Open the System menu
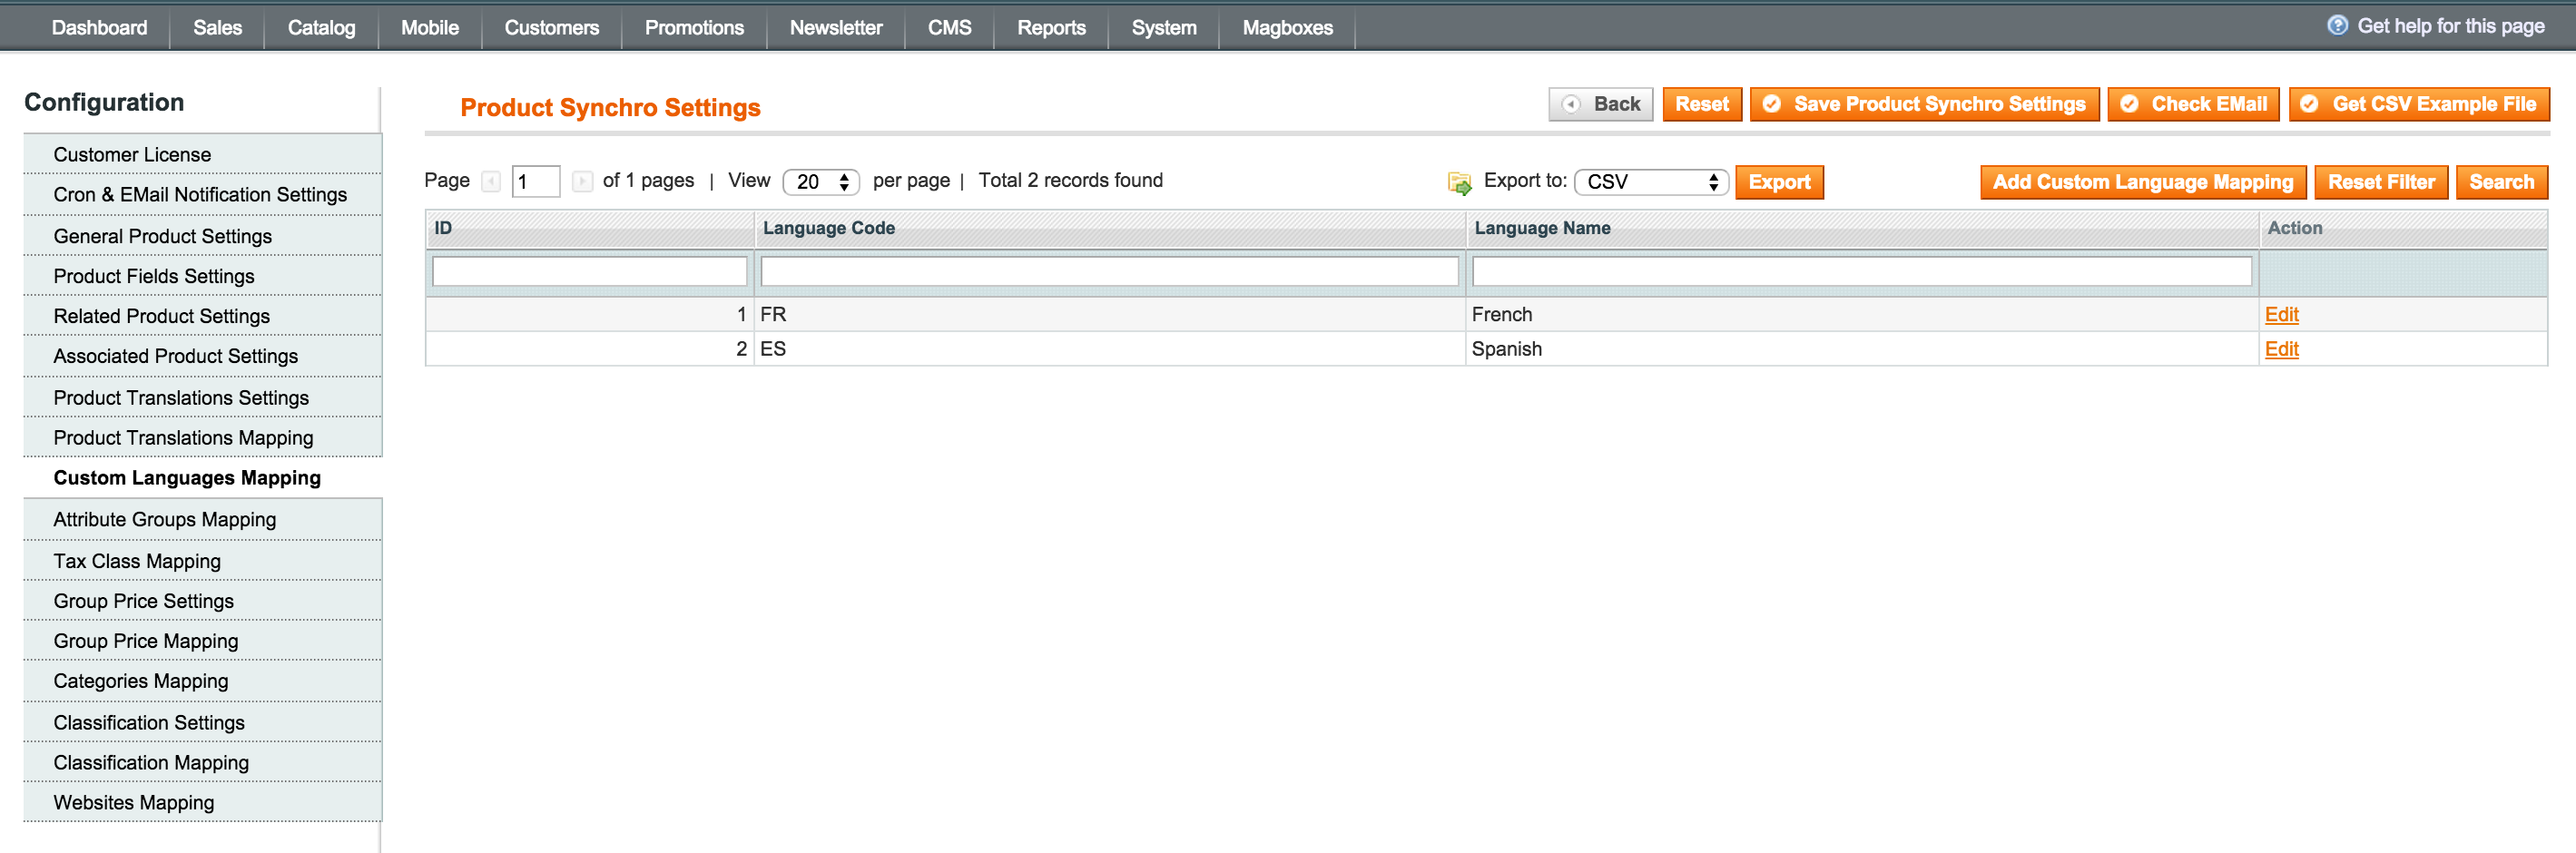The height and width of the screenshot is (853, 2576). (1164, 28)
